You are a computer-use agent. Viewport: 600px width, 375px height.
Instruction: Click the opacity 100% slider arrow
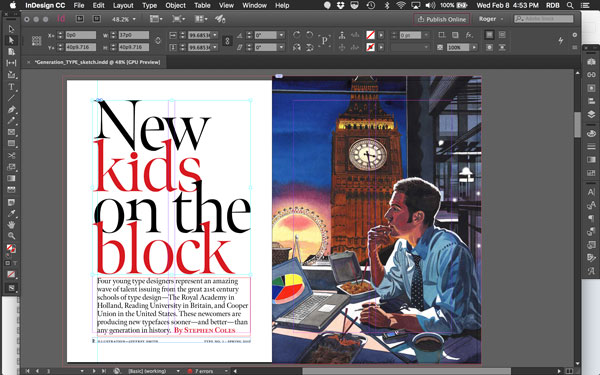coord(474,47)
